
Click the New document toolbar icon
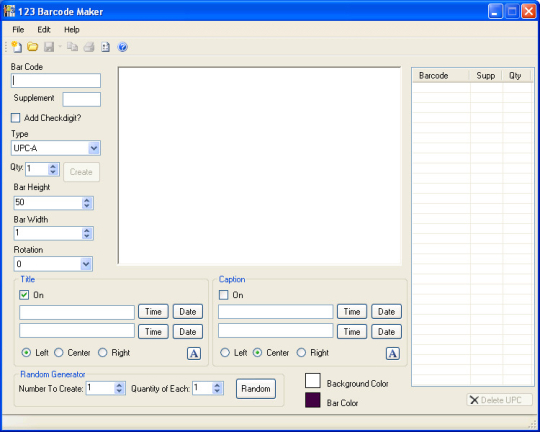[x=17, y=47]
